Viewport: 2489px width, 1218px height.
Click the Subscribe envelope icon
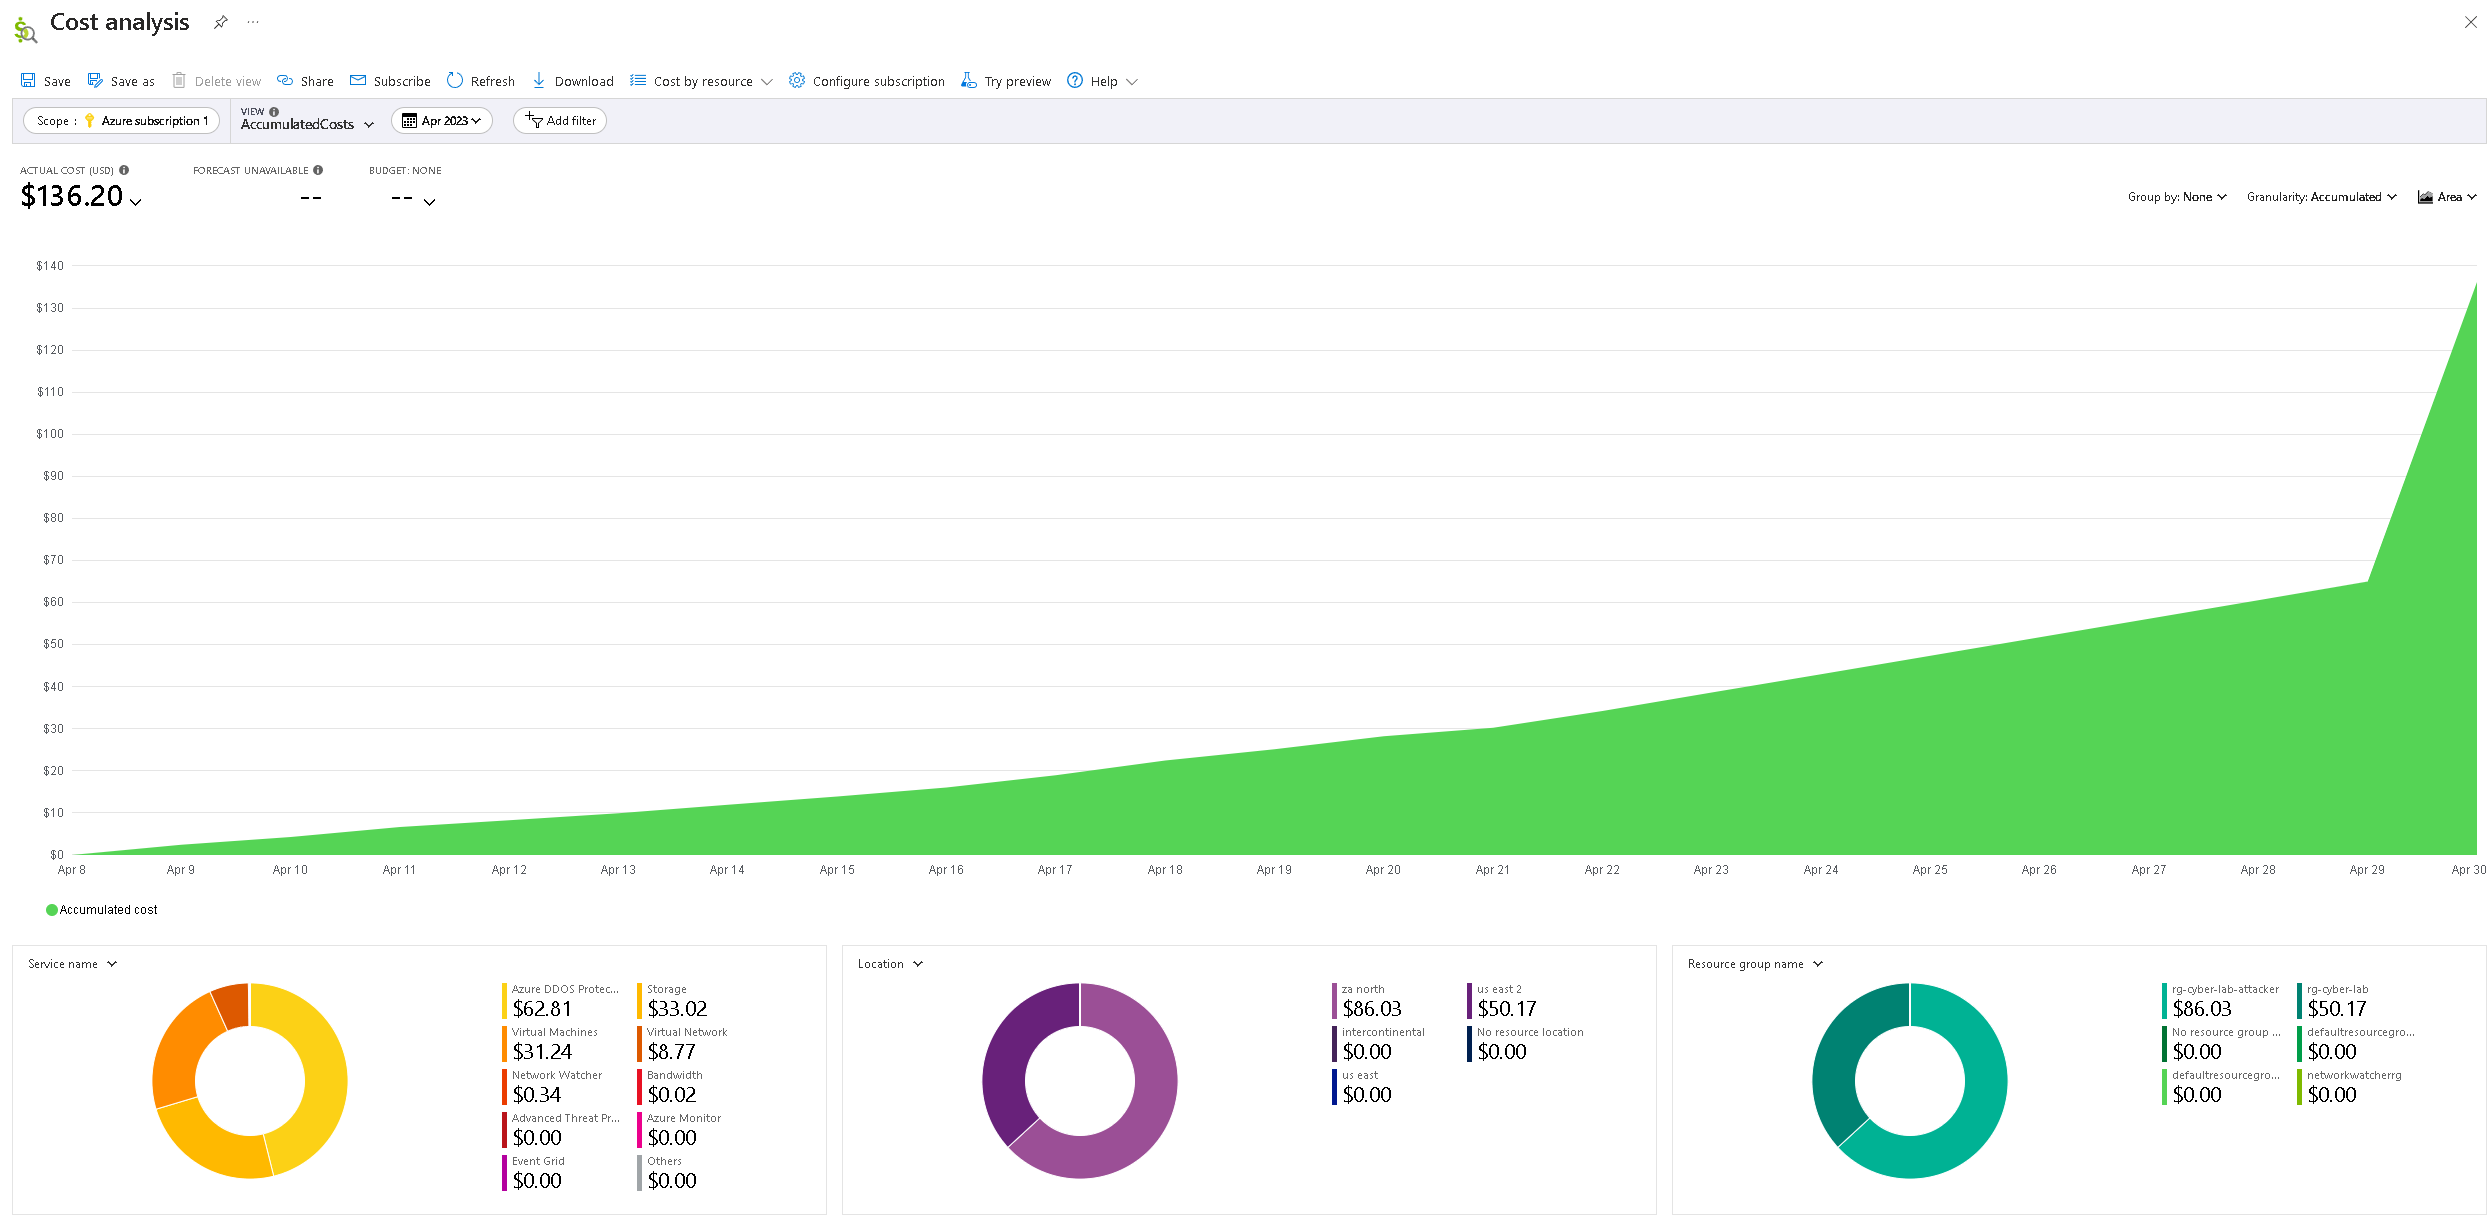tap(358, 81)
